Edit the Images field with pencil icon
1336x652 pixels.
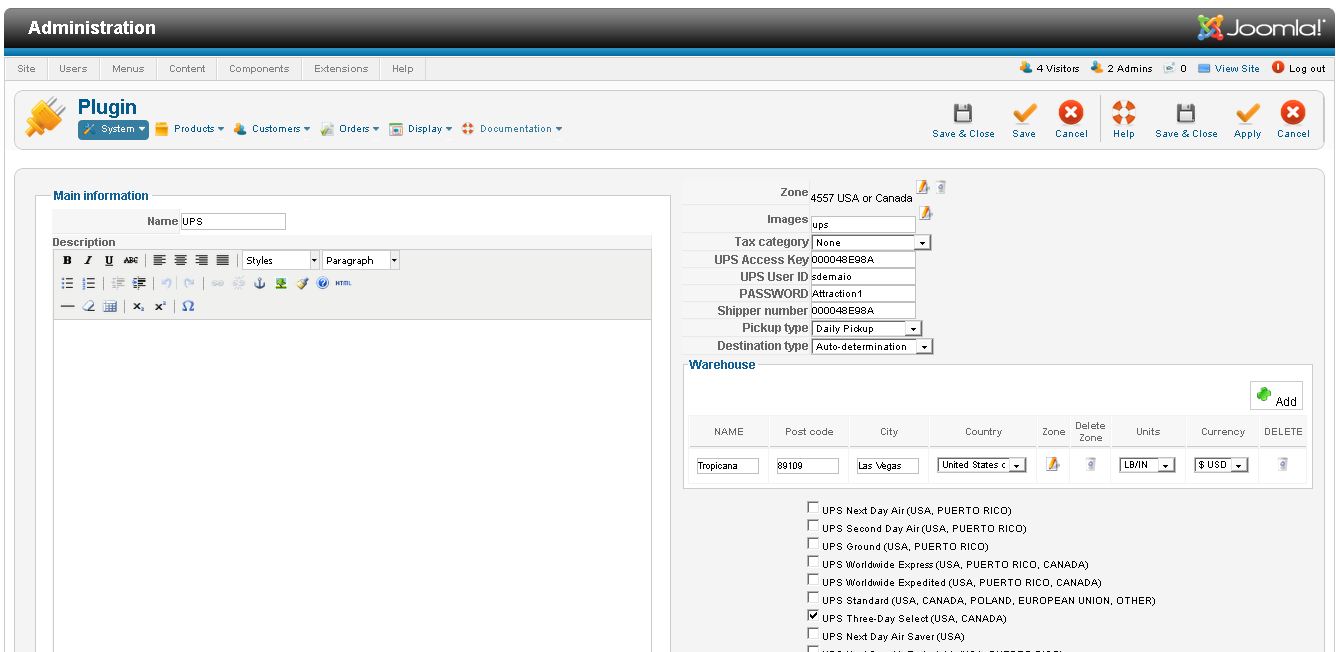(x=926, y=212)
